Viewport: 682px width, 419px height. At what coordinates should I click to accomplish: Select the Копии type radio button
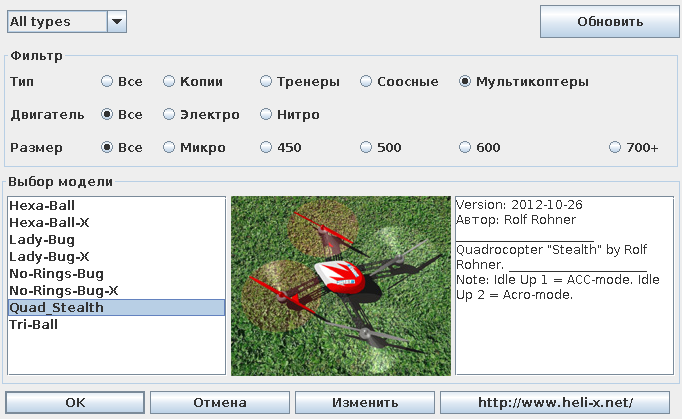pos(169,81)
